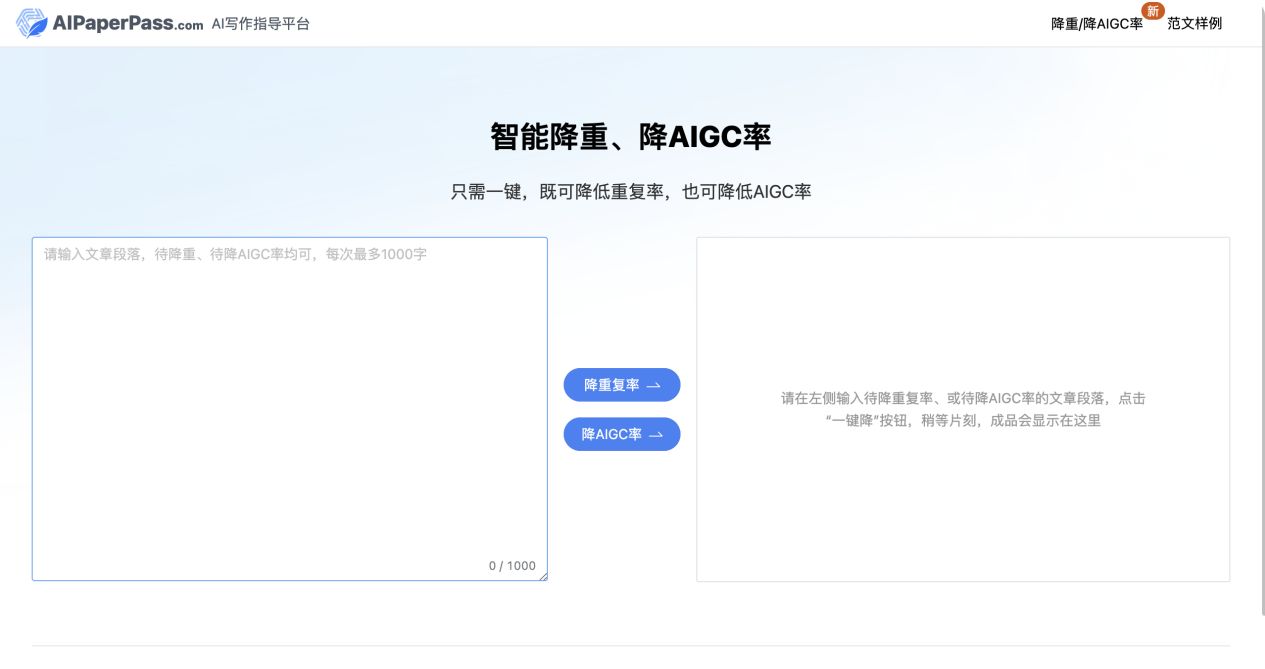This screenshot has height=669, width=1265.
Task: Click the AI写作指导平台 tagline text
Action: (261, 23)
